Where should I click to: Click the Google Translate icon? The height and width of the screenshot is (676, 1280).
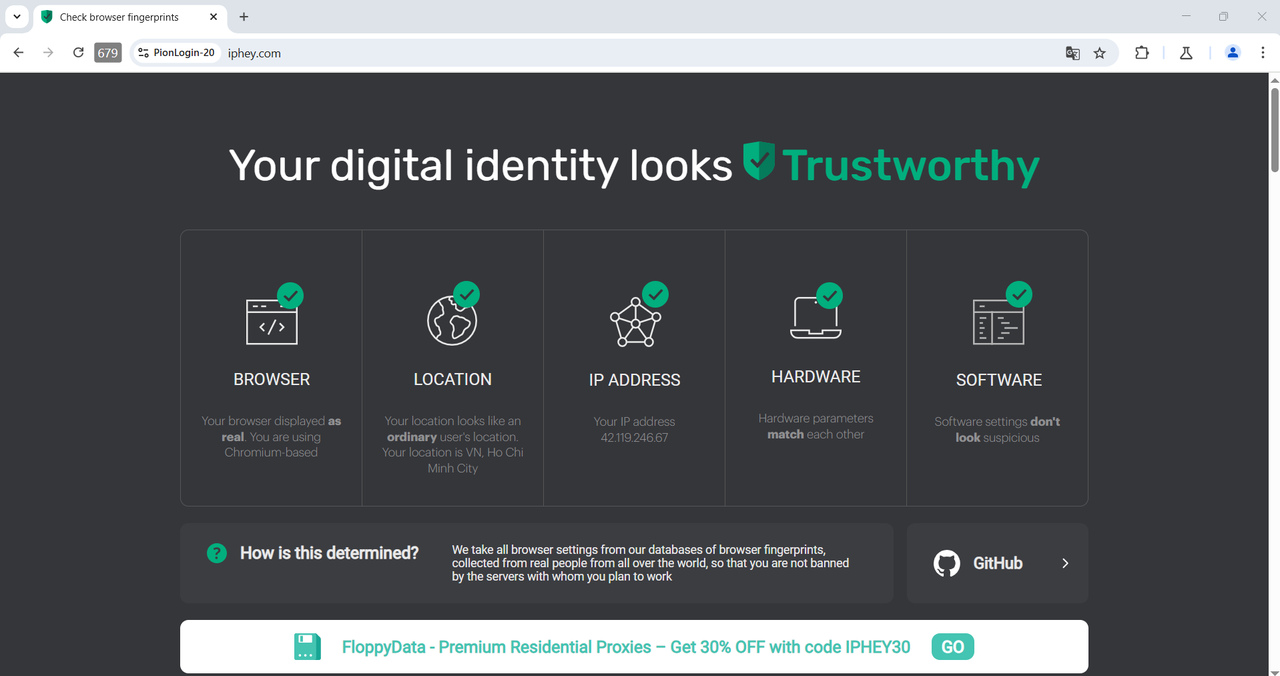tap(1072, 53)
